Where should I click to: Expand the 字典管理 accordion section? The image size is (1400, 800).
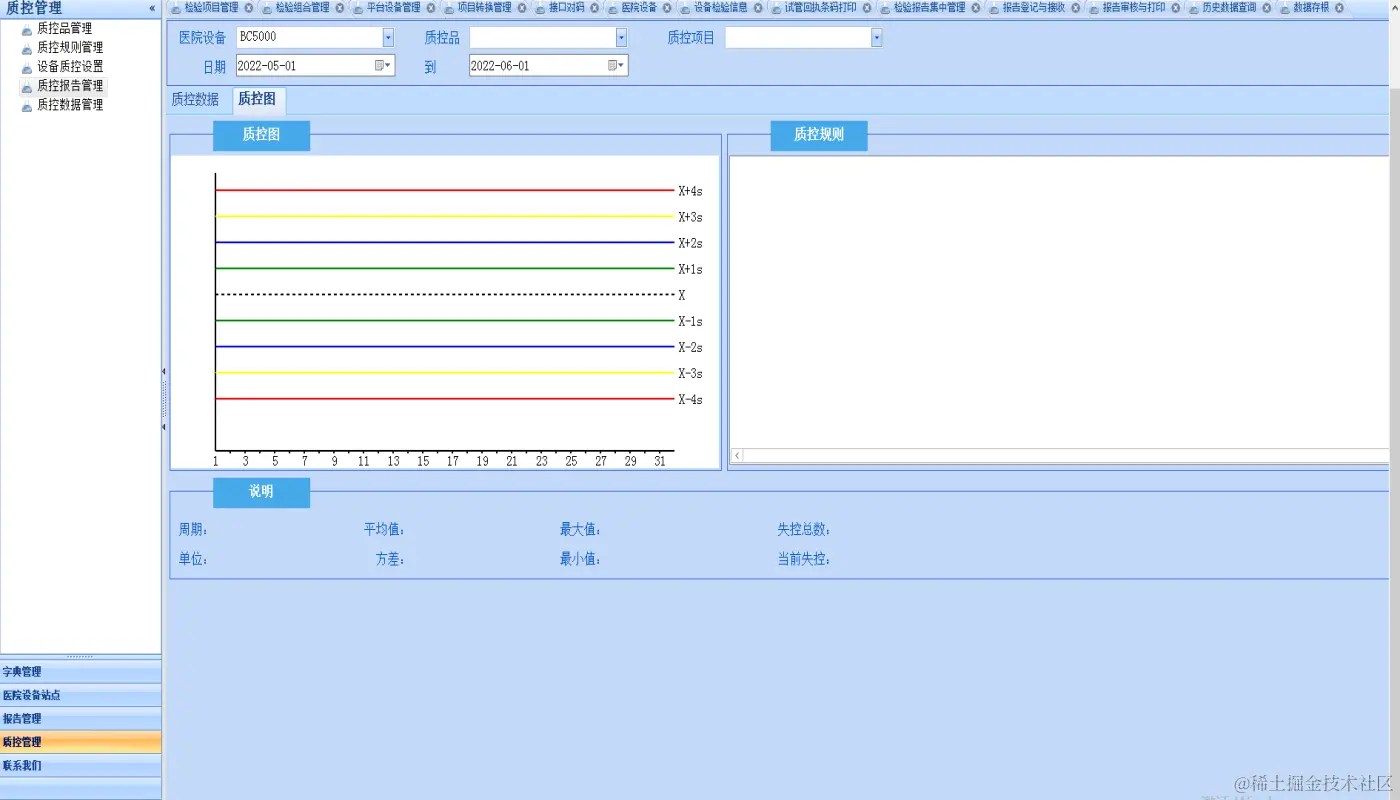[80, 672]
